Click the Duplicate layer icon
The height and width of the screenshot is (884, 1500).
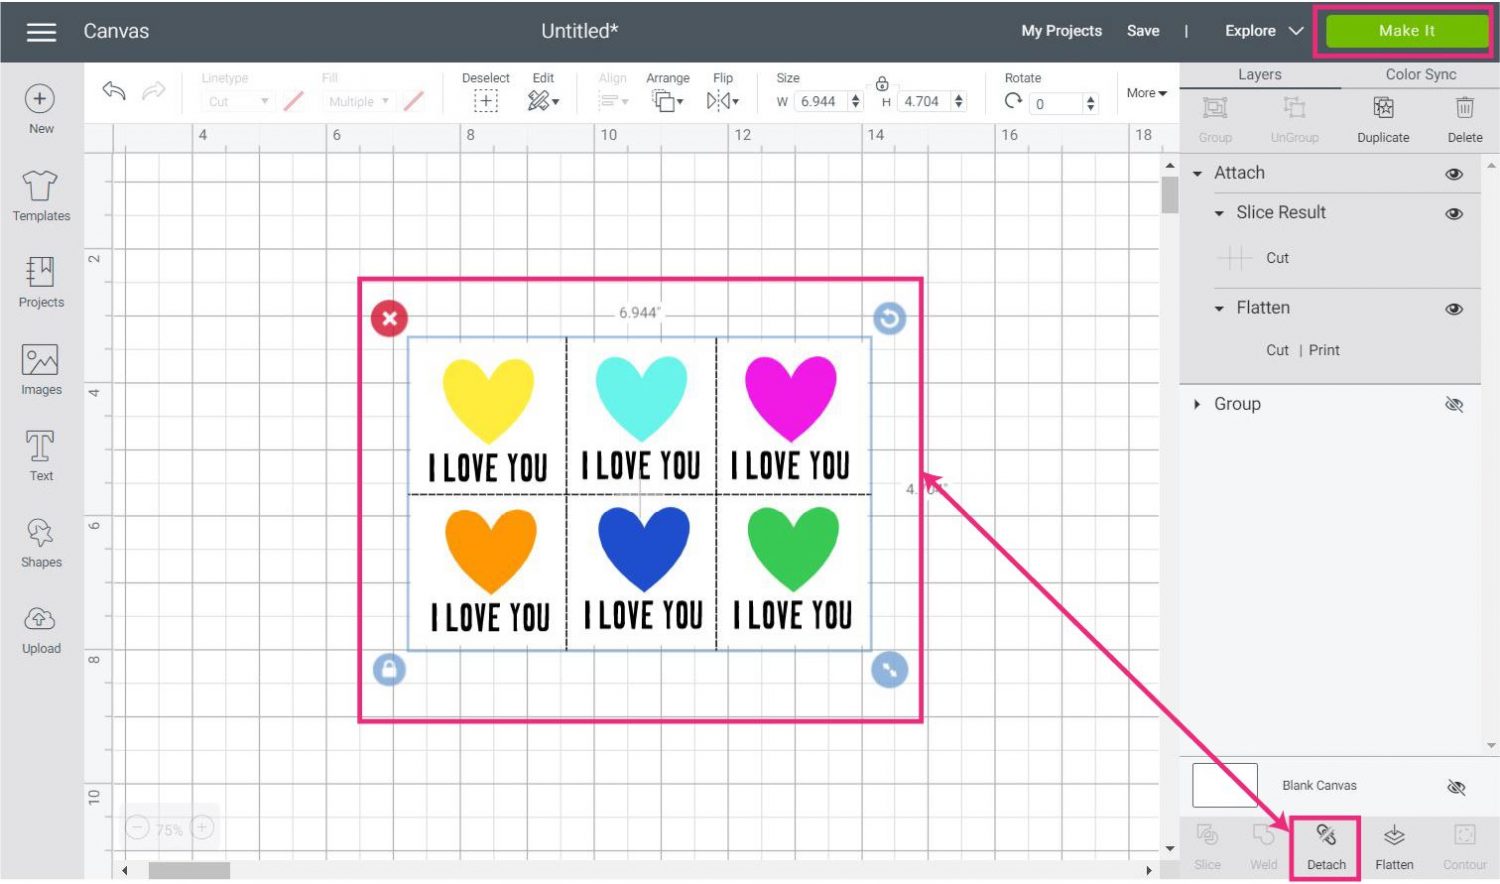[1383, 108]
